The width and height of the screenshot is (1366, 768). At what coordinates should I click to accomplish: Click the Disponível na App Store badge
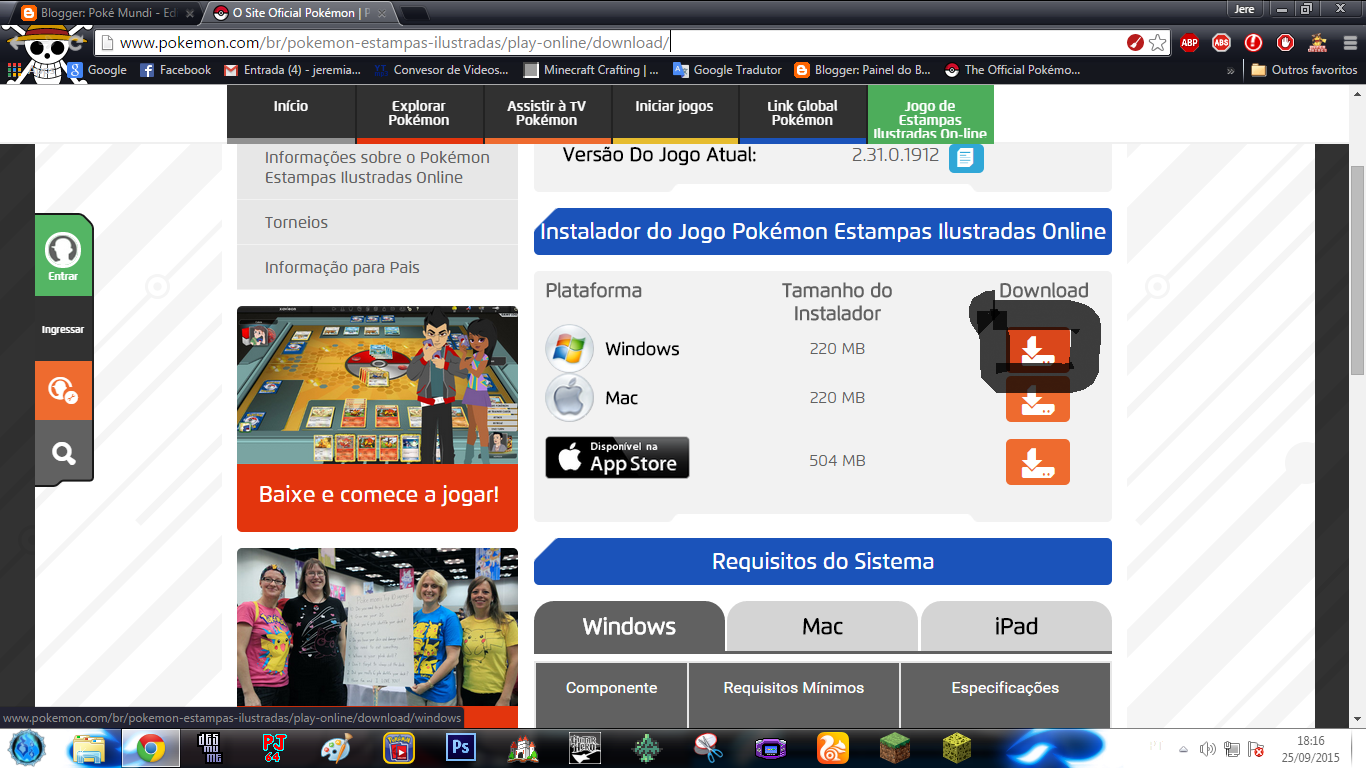617,458
